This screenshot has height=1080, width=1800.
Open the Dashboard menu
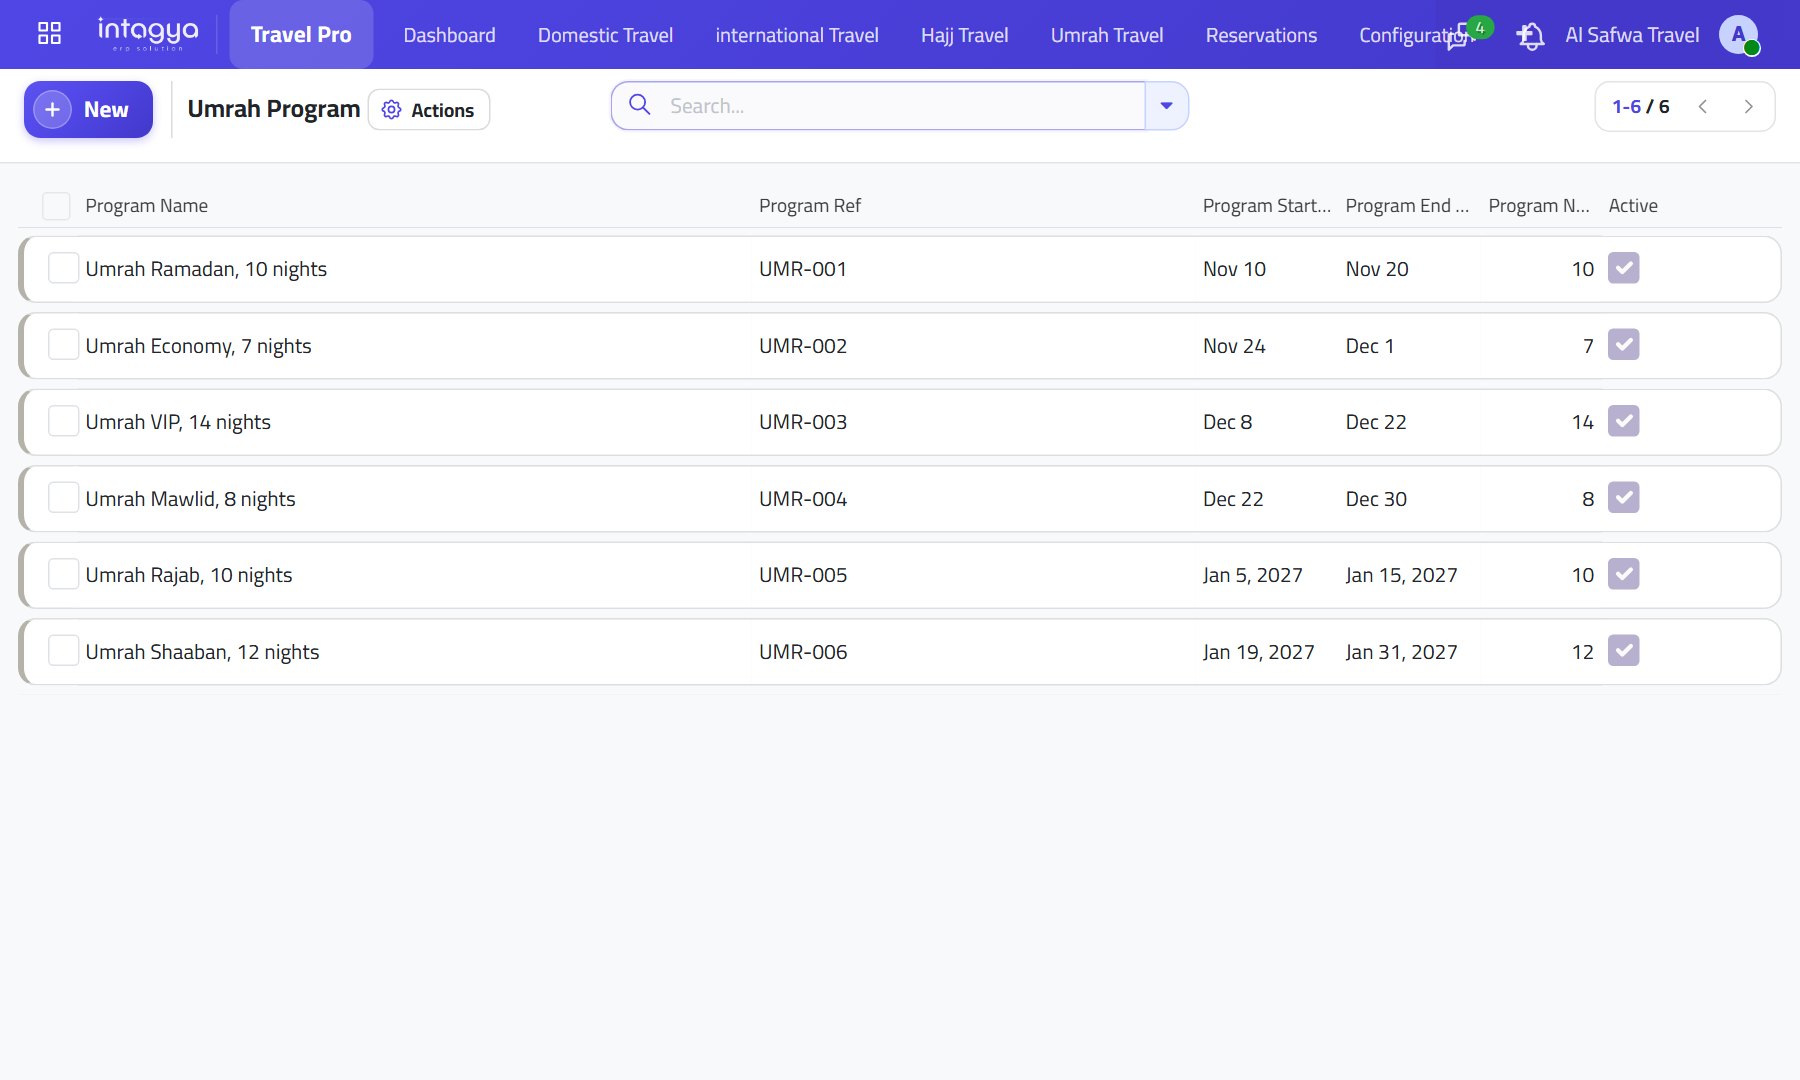pos(449,35)
